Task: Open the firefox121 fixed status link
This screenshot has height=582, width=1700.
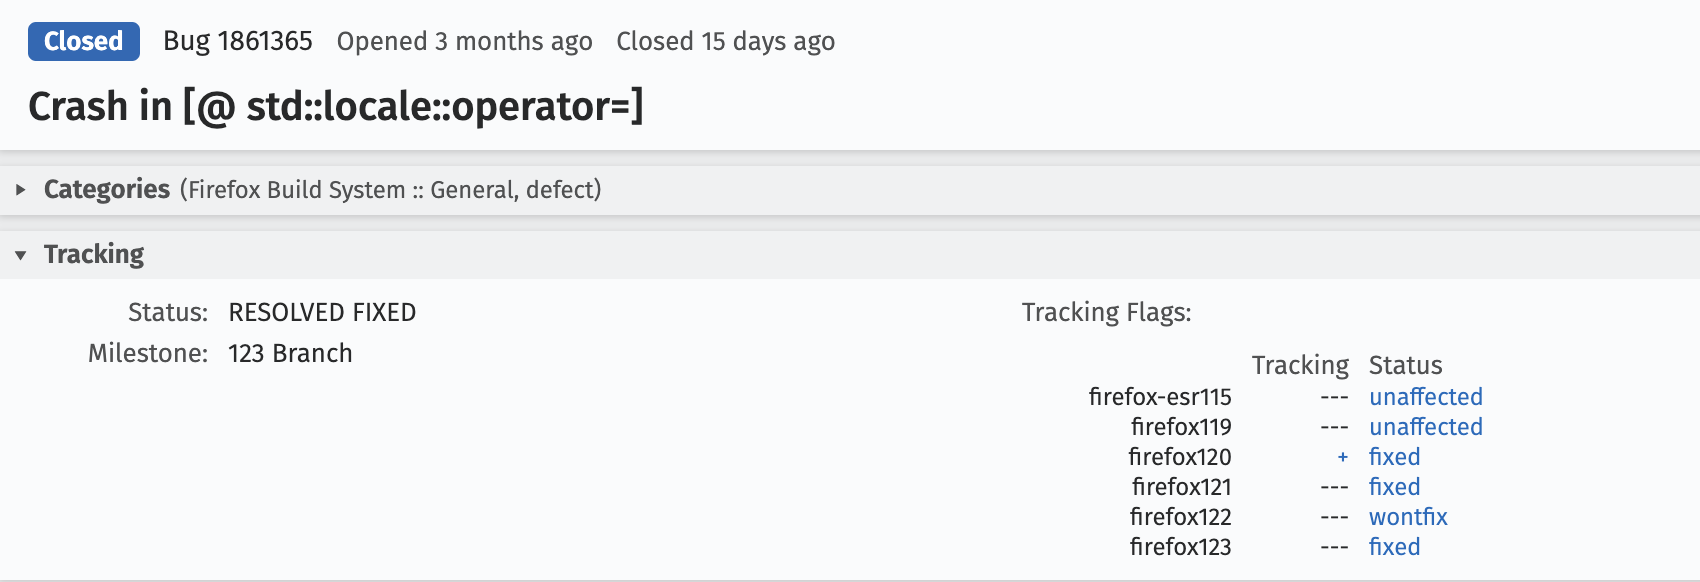Action: coord(1394,487)
